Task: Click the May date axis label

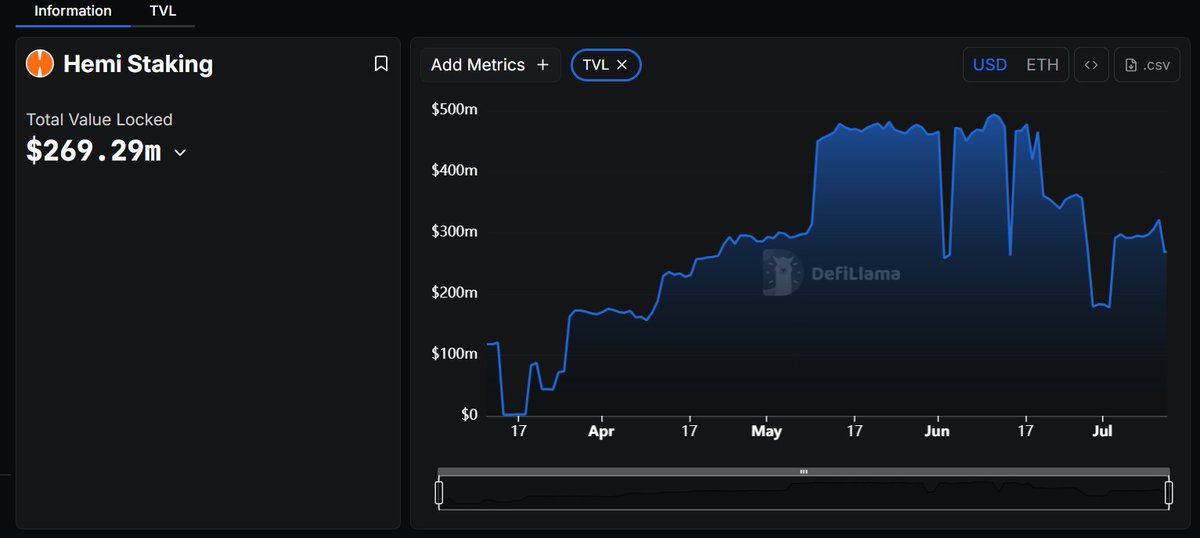Action: [x=766, y=432]
